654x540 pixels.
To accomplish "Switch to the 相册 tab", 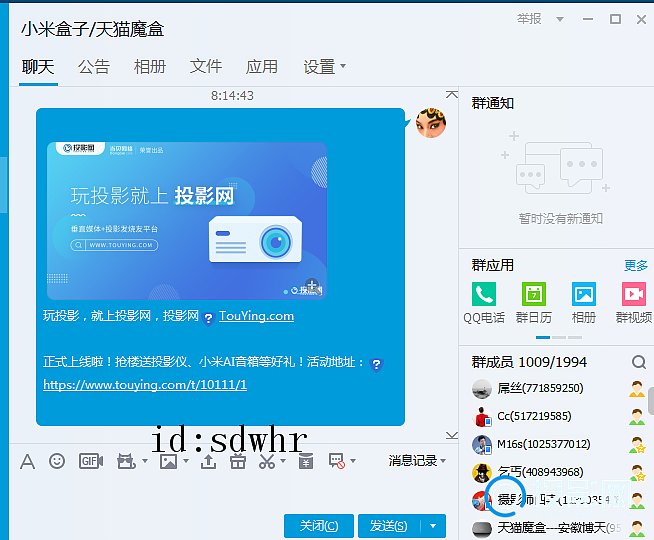I will pos(150,66).
